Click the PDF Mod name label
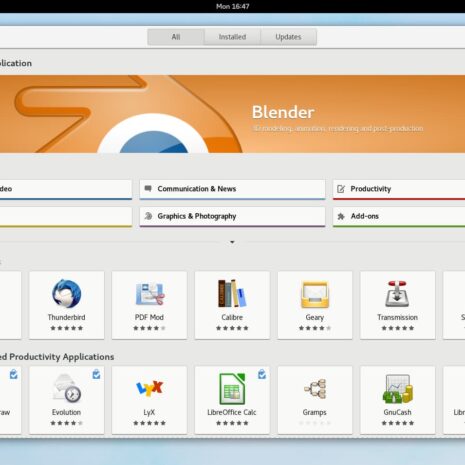This screenshot has height=465, width=465. click(x=149, y=317)
